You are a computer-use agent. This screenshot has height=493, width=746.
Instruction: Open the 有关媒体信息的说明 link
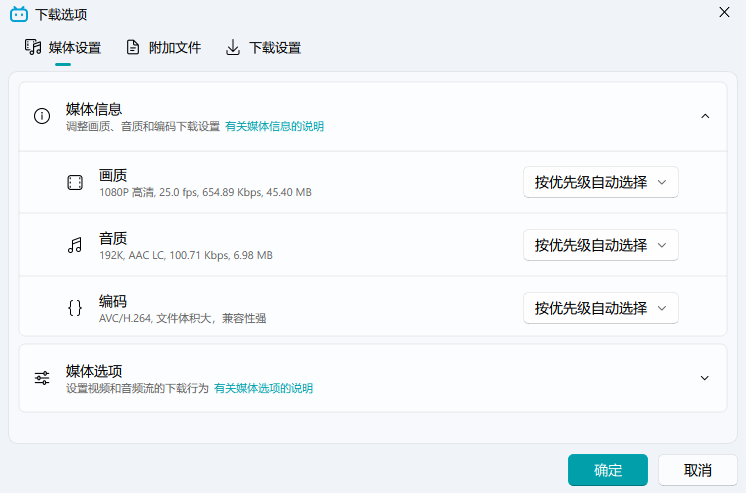(275, 126)
